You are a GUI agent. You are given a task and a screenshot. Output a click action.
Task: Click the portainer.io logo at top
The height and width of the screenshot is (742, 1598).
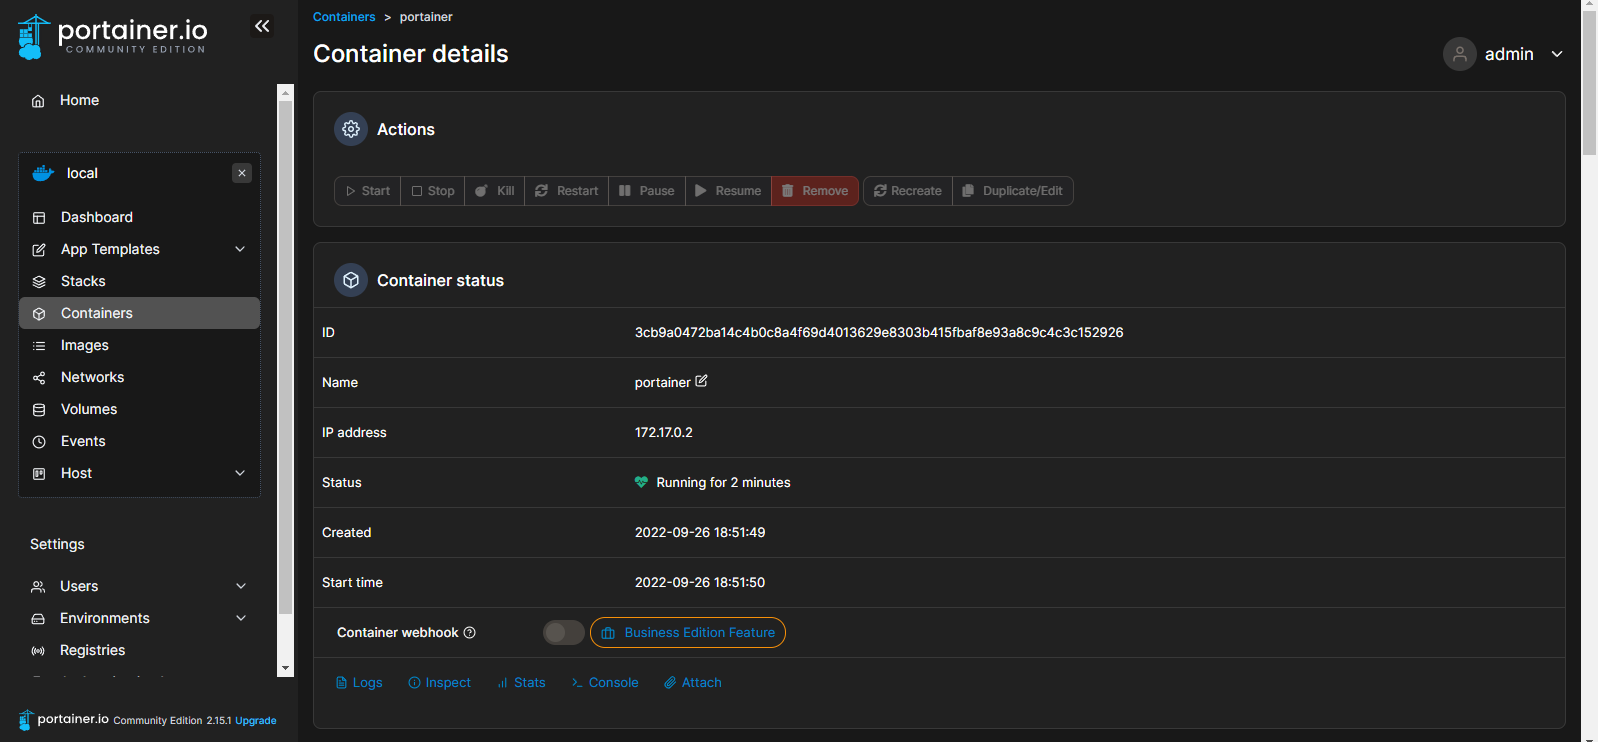tap(112, 37)
